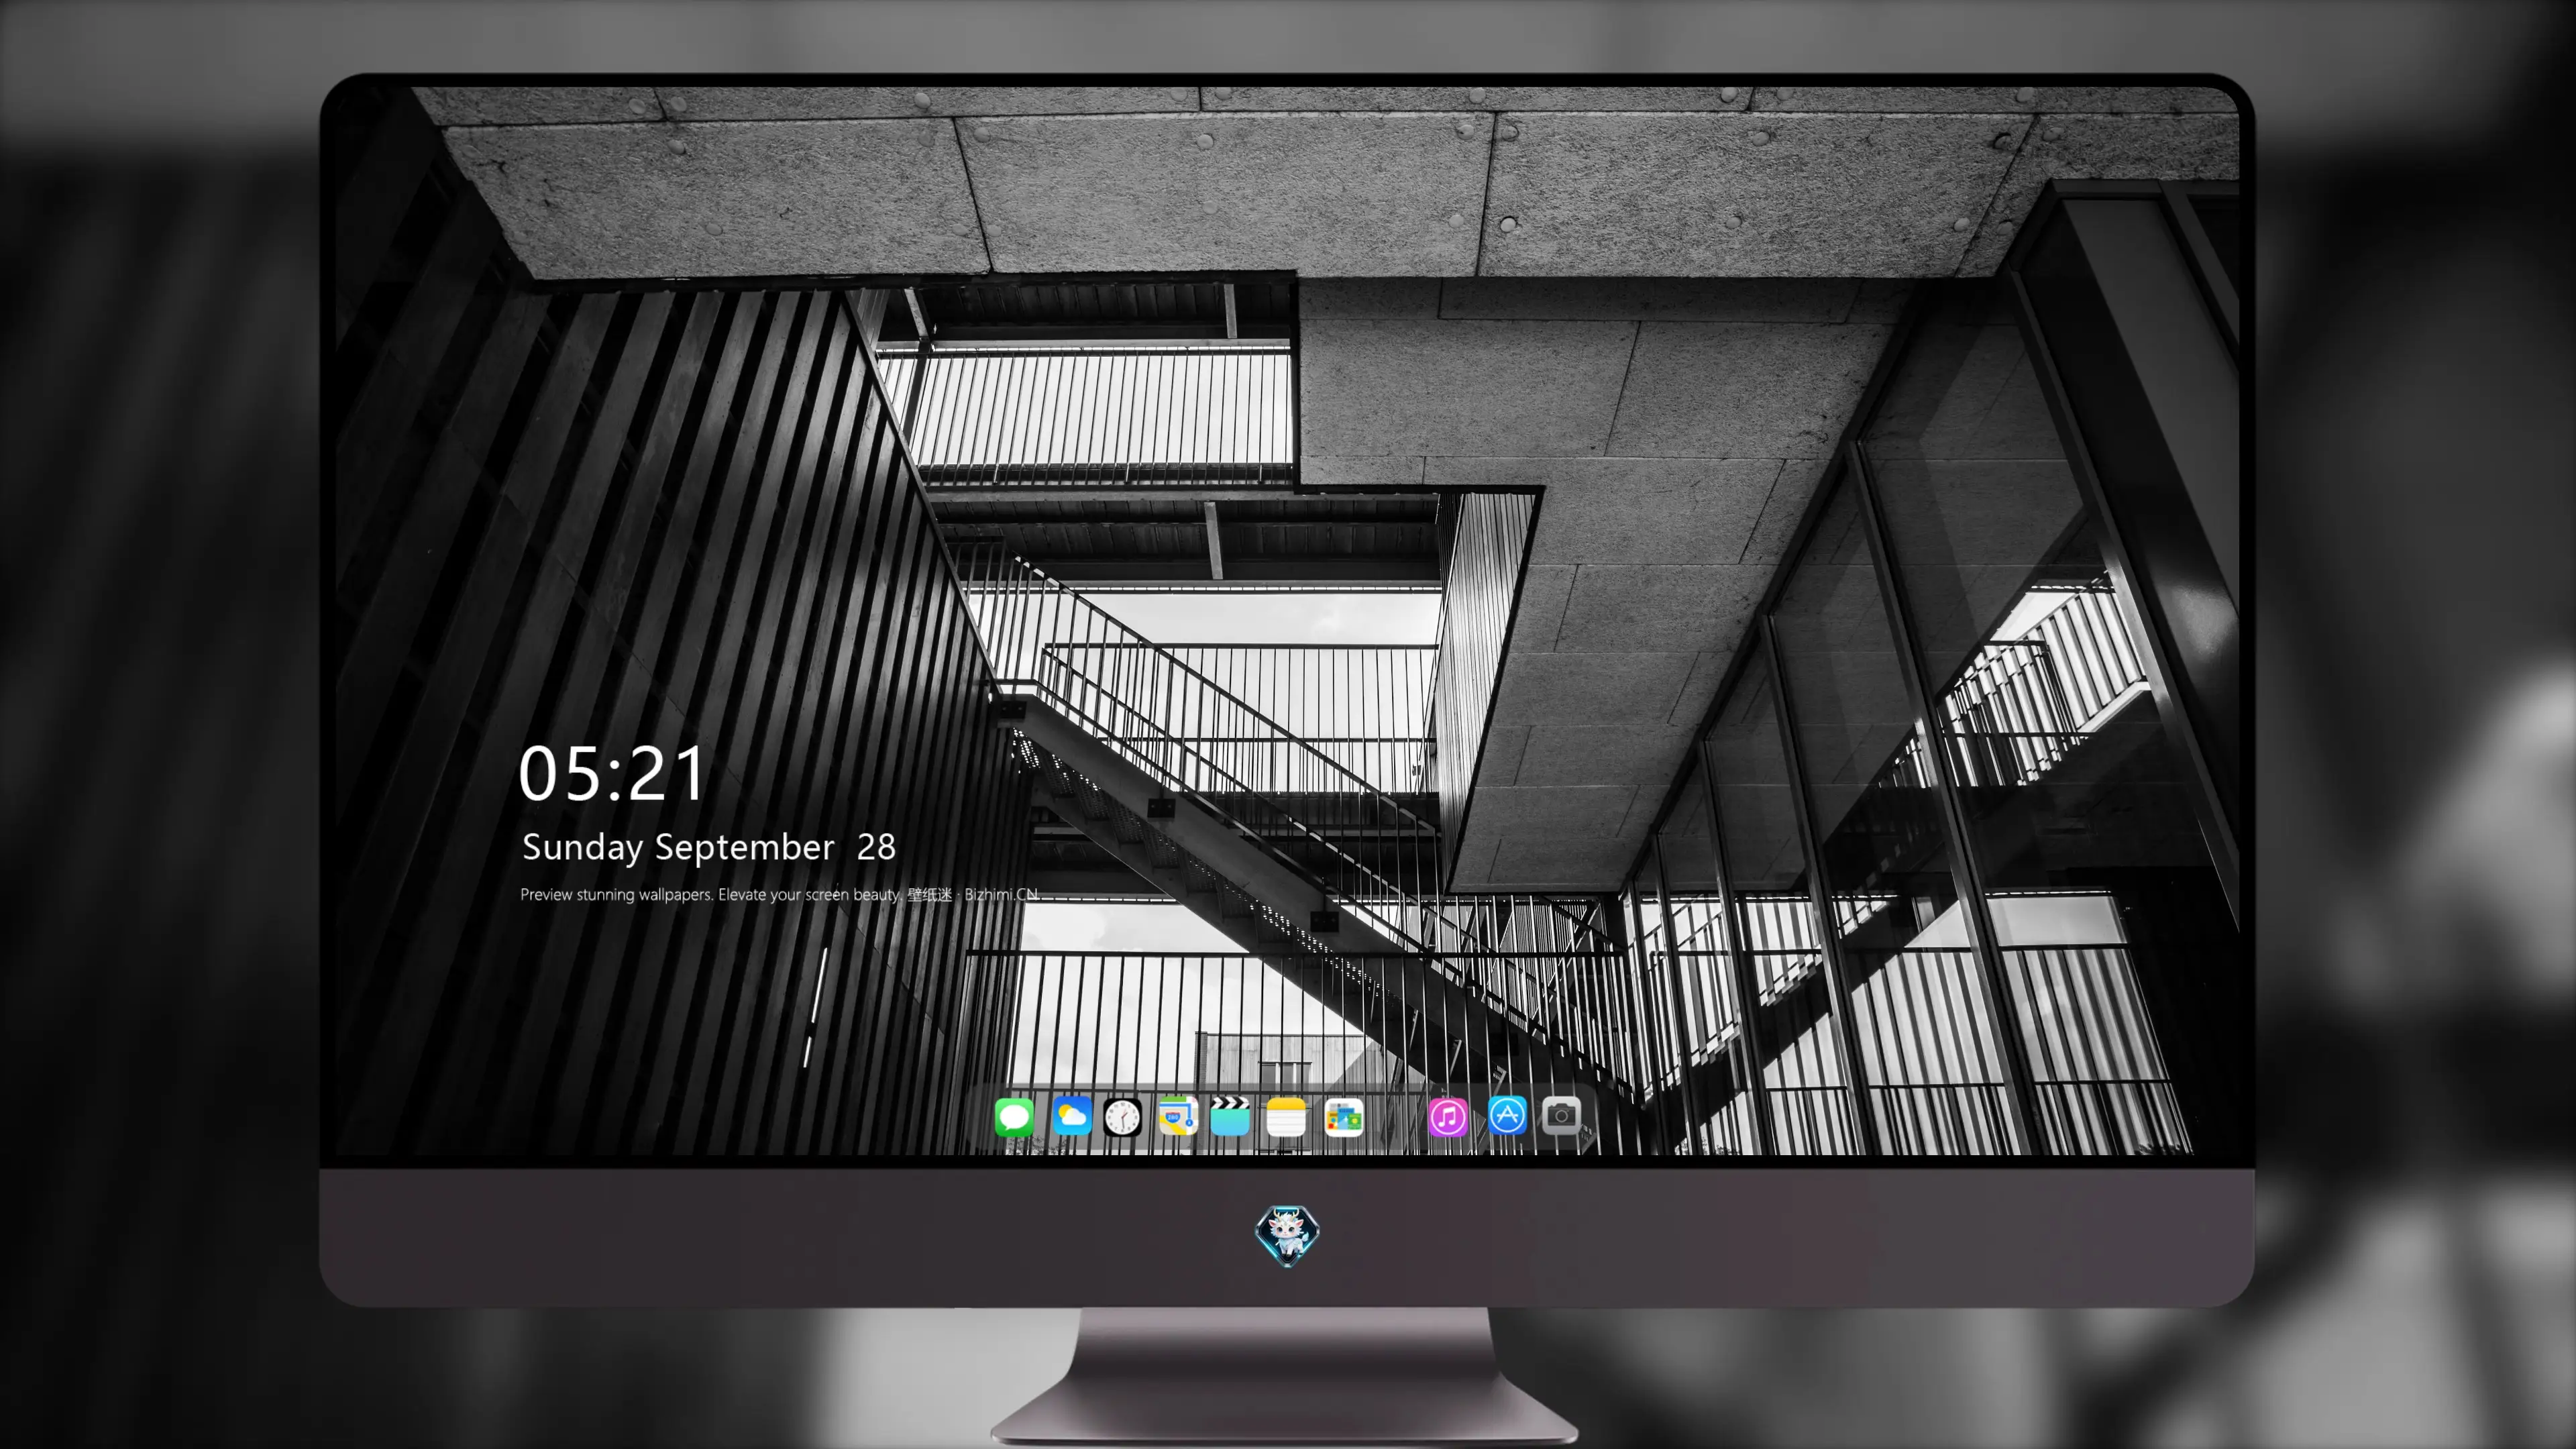2576x1449 pixels.
Task: Open the green Messages app in the dock
Action: tap(1014, 1116)
